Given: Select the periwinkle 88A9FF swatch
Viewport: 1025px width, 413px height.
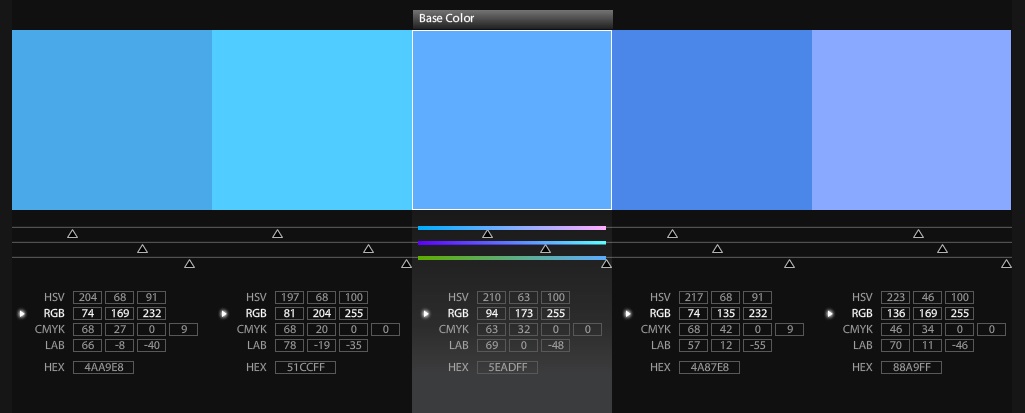Looking at the screenshot, I should (x=911, y=120).
